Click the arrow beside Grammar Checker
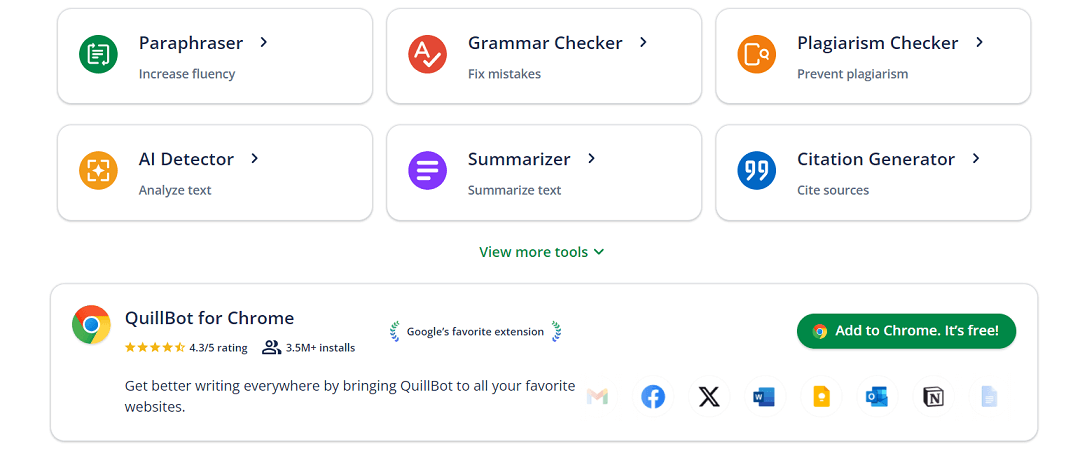 click(x=643, y=42)
